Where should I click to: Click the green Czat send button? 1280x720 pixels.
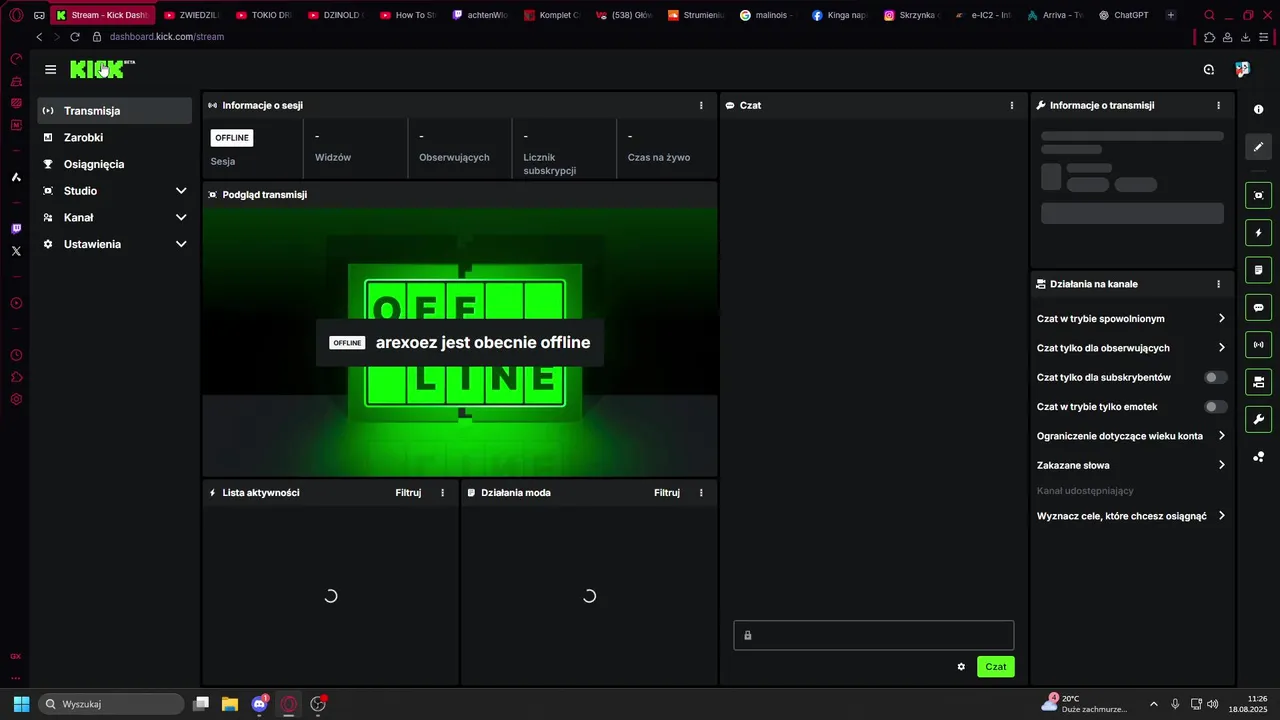point(996,667)
